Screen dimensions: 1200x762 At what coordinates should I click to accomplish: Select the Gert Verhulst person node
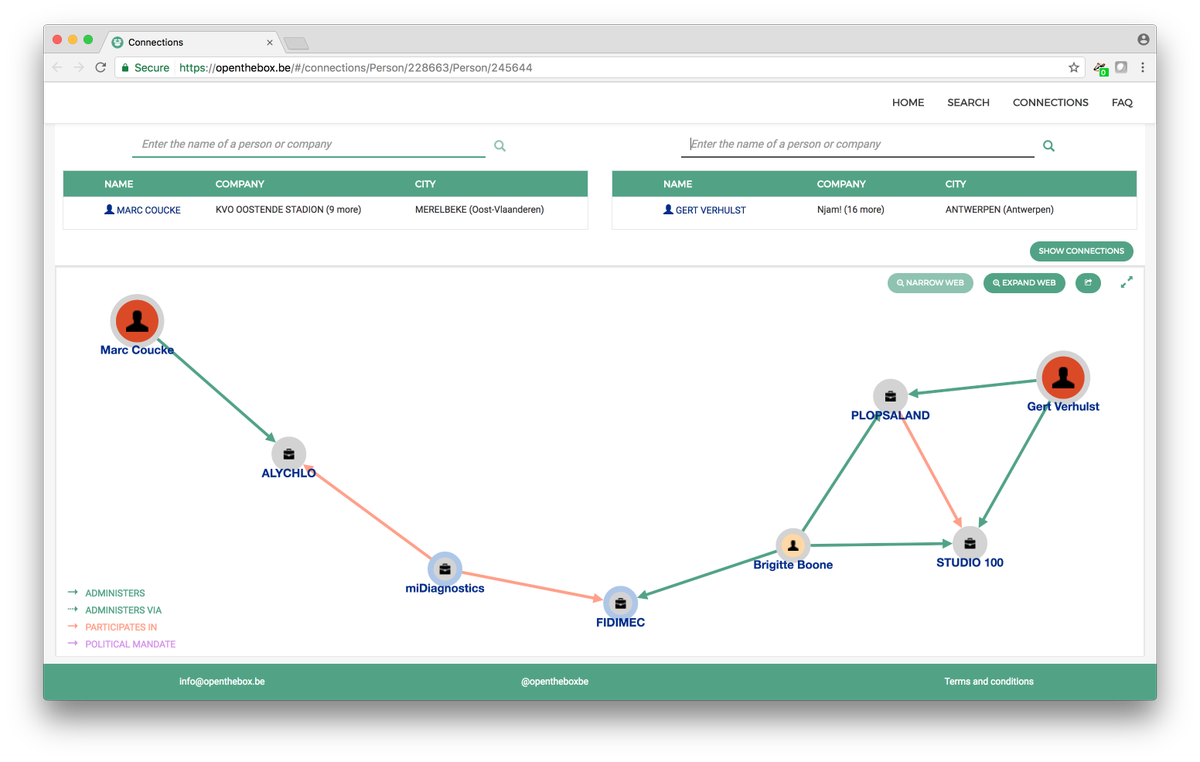pyautogui.click(x=1063, y=377)
